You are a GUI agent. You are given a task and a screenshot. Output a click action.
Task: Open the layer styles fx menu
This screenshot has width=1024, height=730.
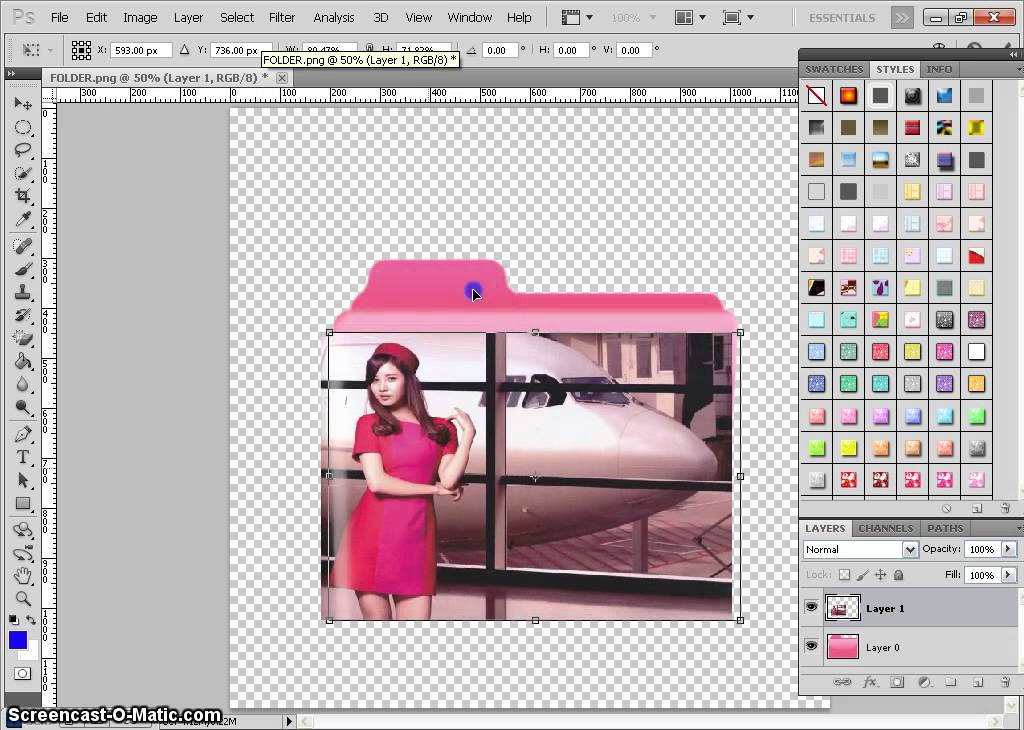click(x=869, y=682)
